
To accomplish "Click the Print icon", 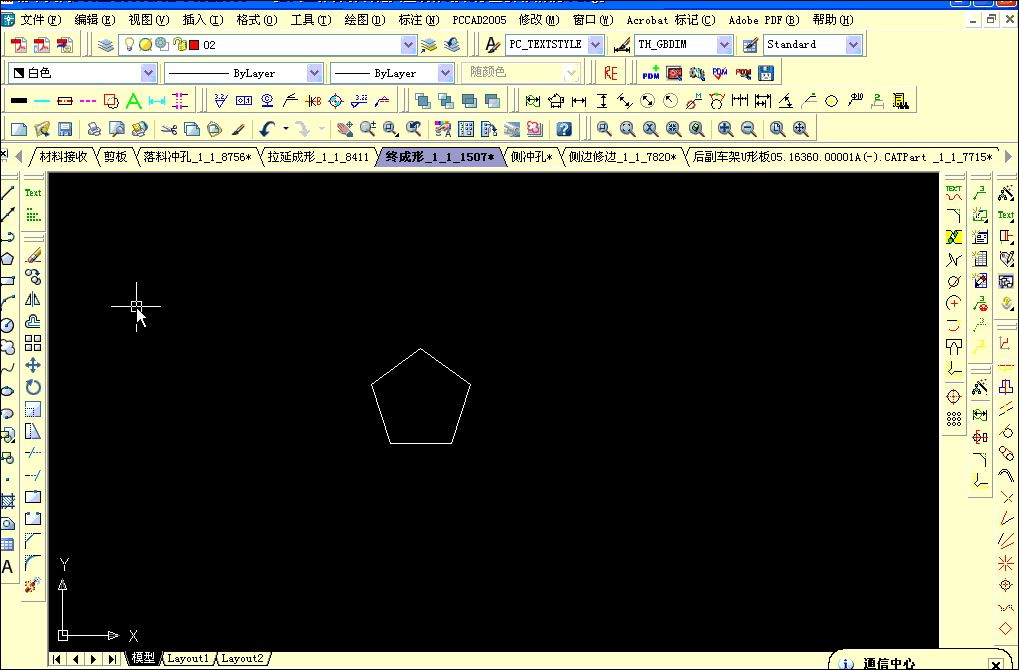I will 93,128.
